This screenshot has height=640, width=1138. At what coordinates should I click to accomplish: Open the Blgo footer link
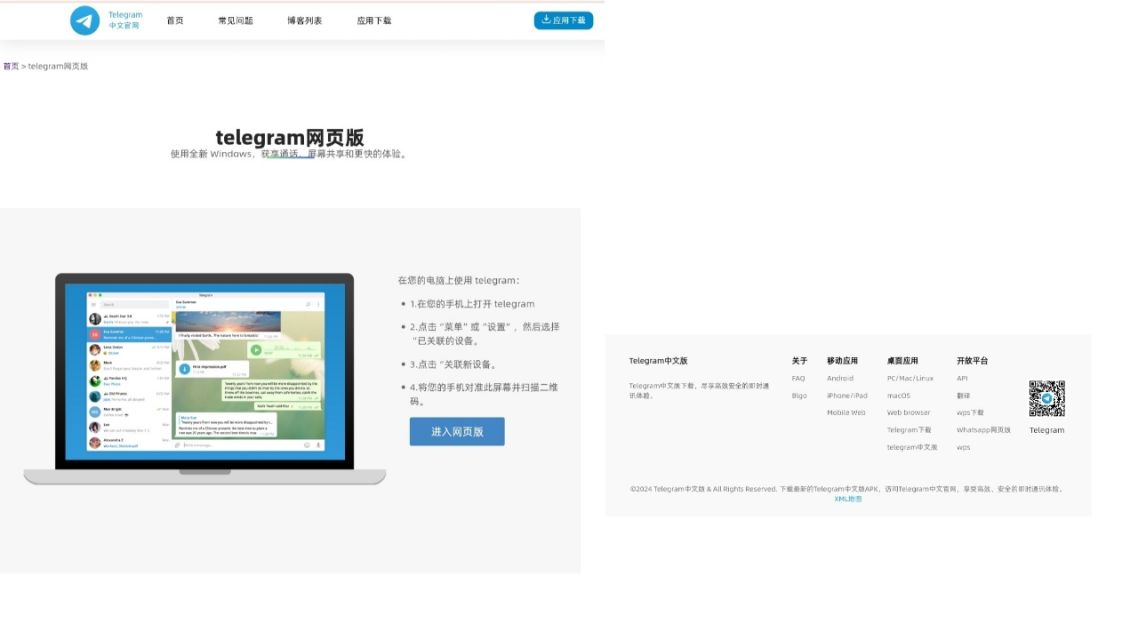point(799,395)
